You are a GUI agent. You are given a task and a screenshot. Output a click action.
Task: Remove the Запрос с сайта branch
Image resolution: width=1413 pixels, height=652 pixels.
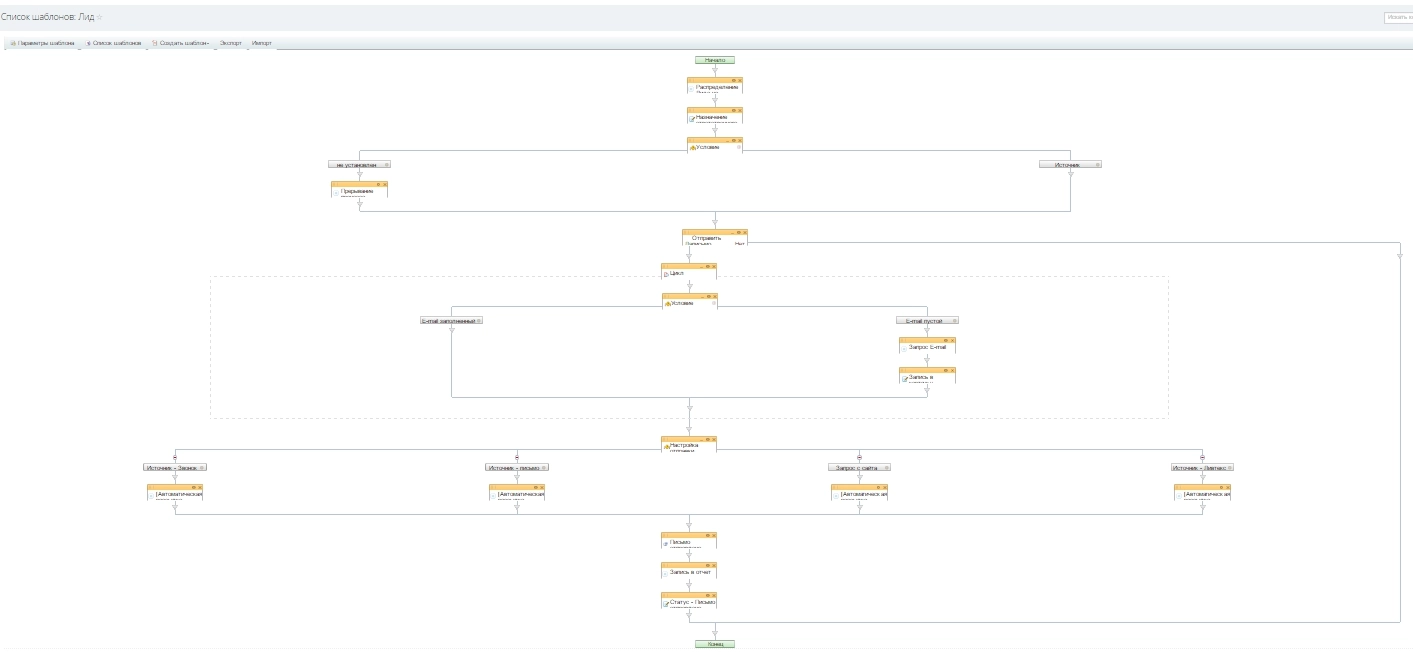859,457
